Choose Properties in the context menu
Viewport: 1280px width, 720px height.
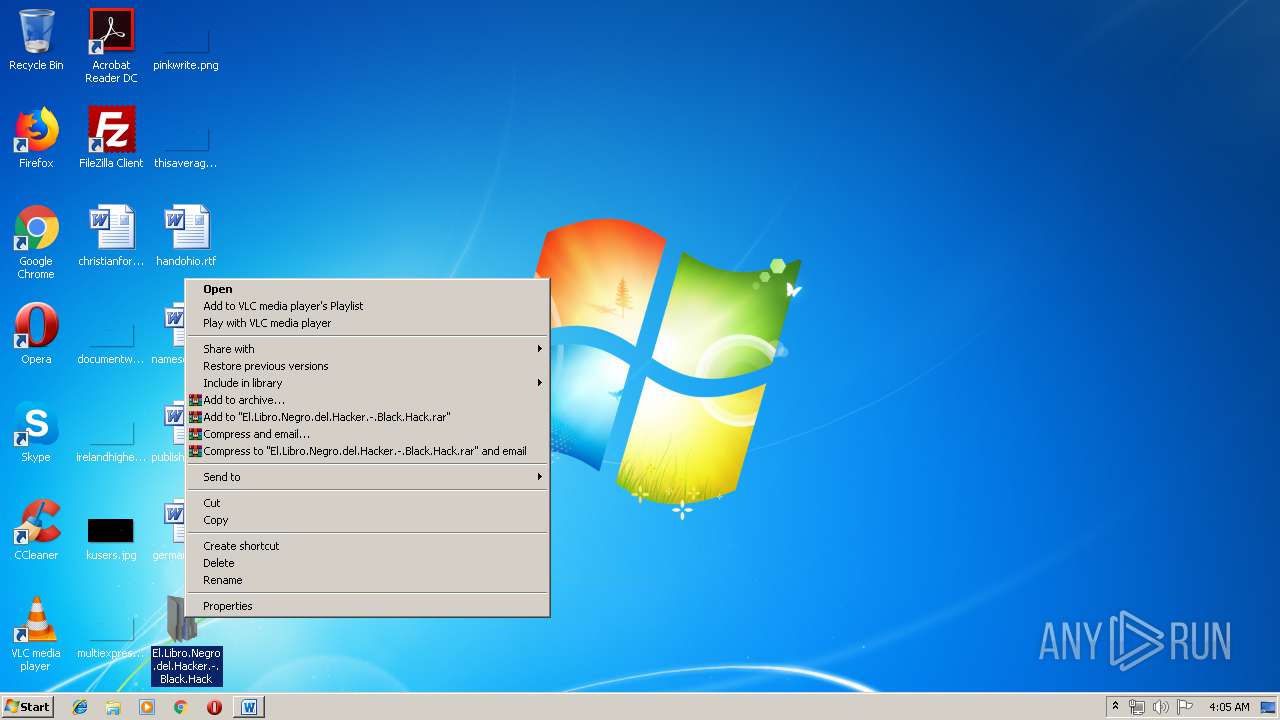(367, 606)
